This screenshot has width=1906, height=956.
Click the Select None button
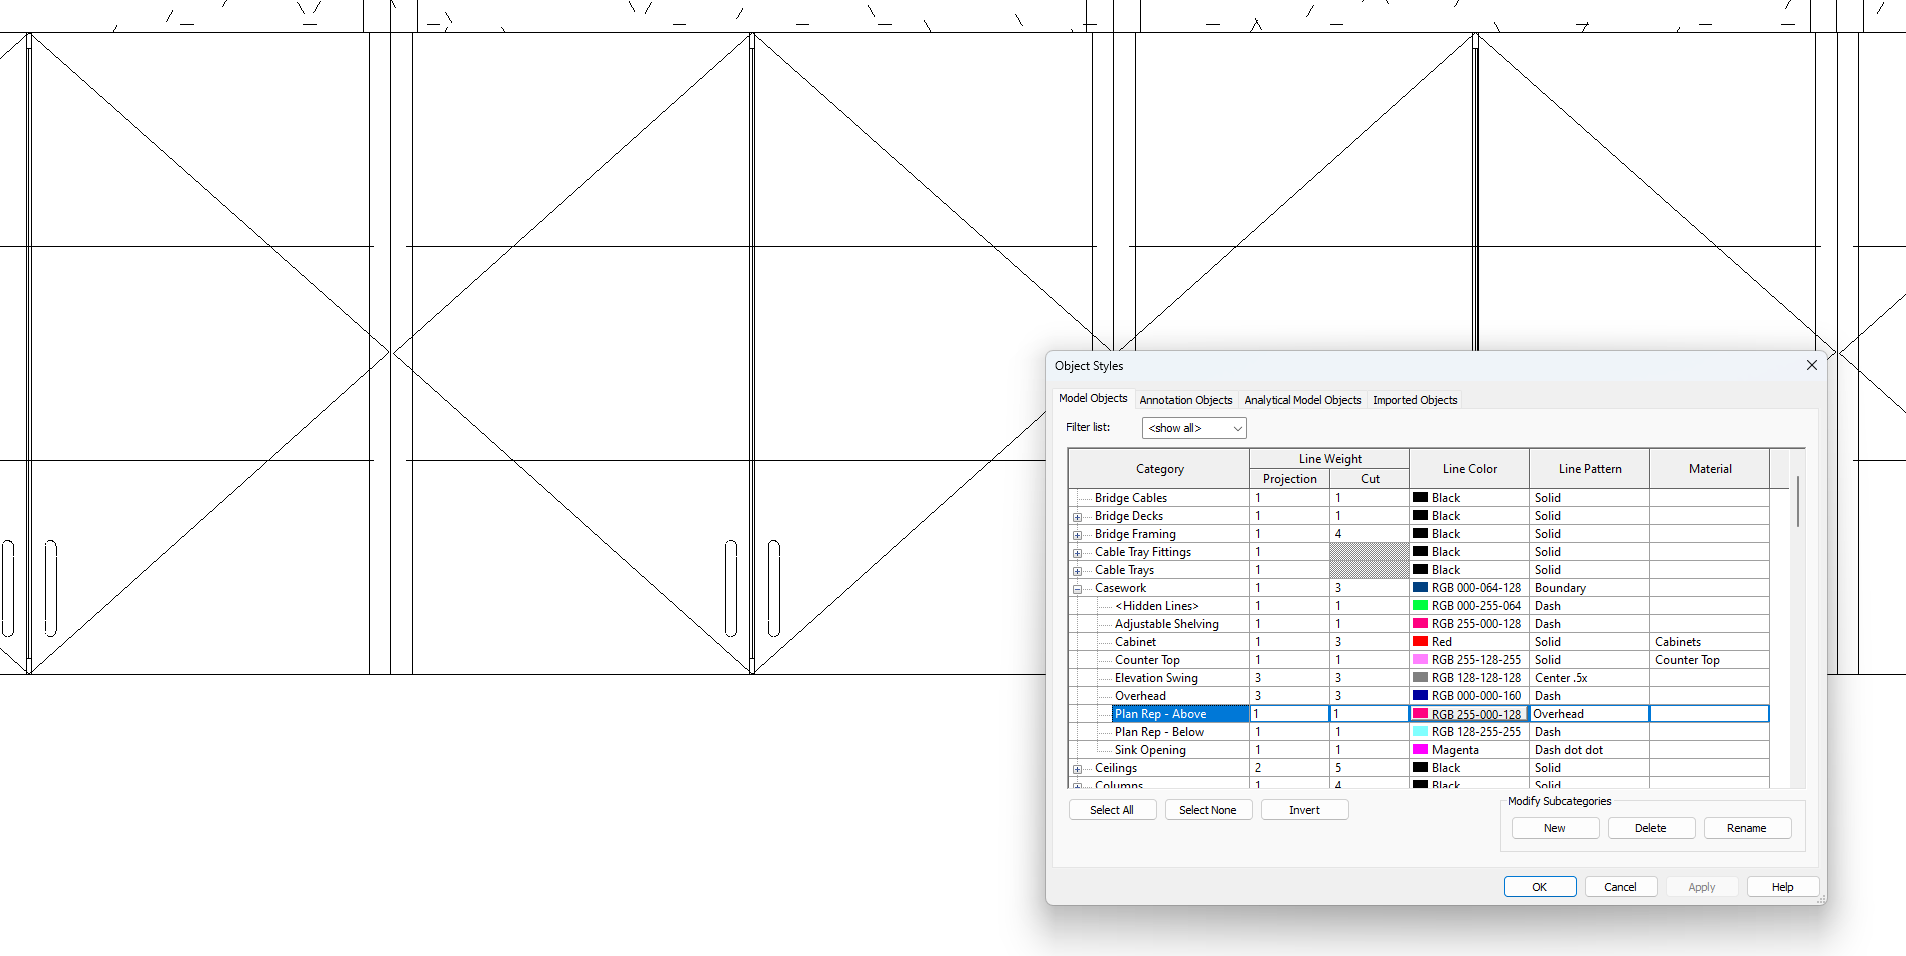pos(1208,809)
